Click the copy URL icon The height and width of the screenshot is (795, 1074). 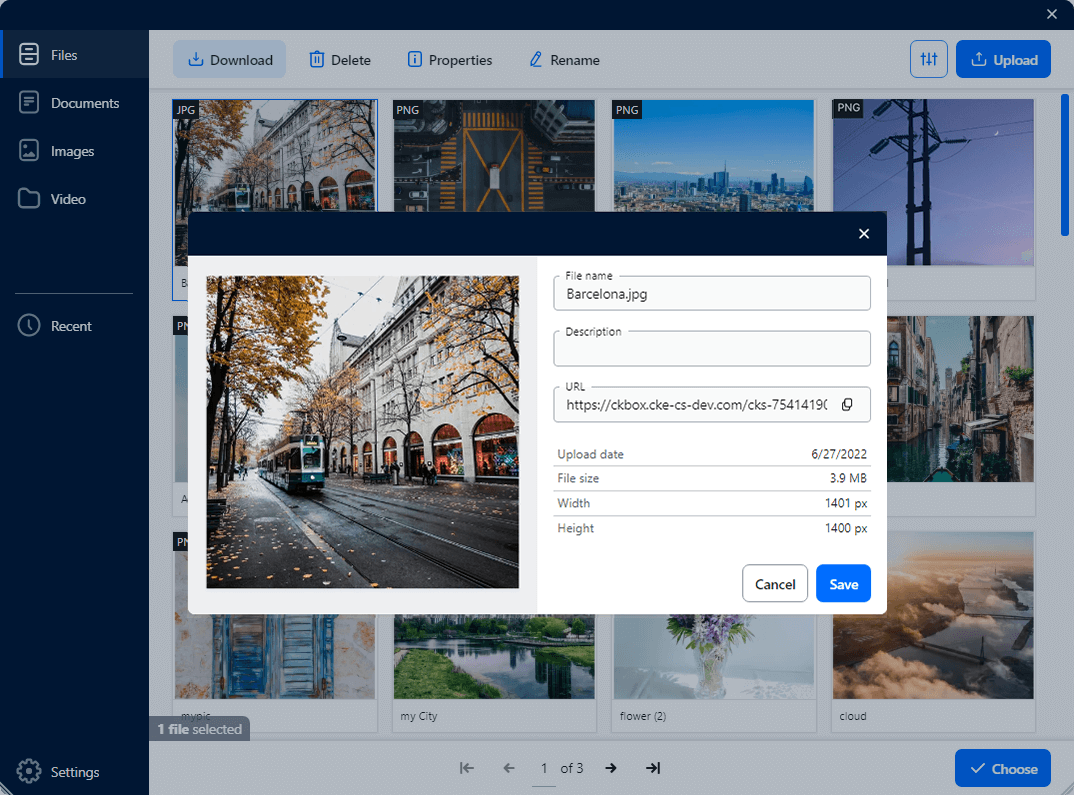click(847, 405)
